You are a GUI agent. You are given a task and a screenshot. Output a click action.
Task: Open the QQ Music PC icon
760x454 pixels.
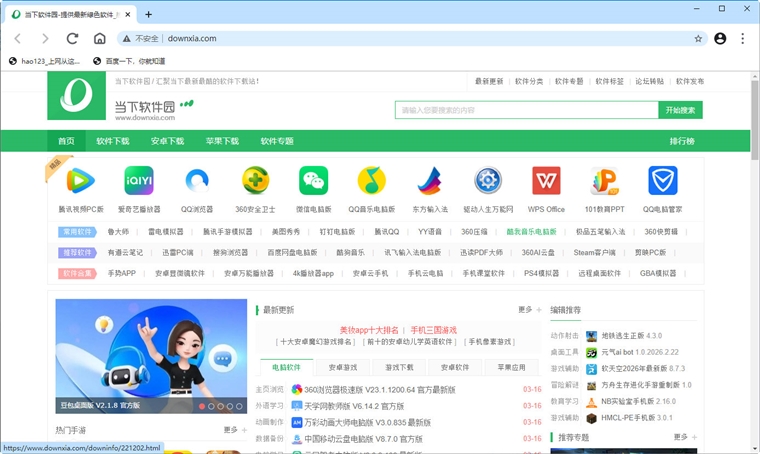(372, 181)
